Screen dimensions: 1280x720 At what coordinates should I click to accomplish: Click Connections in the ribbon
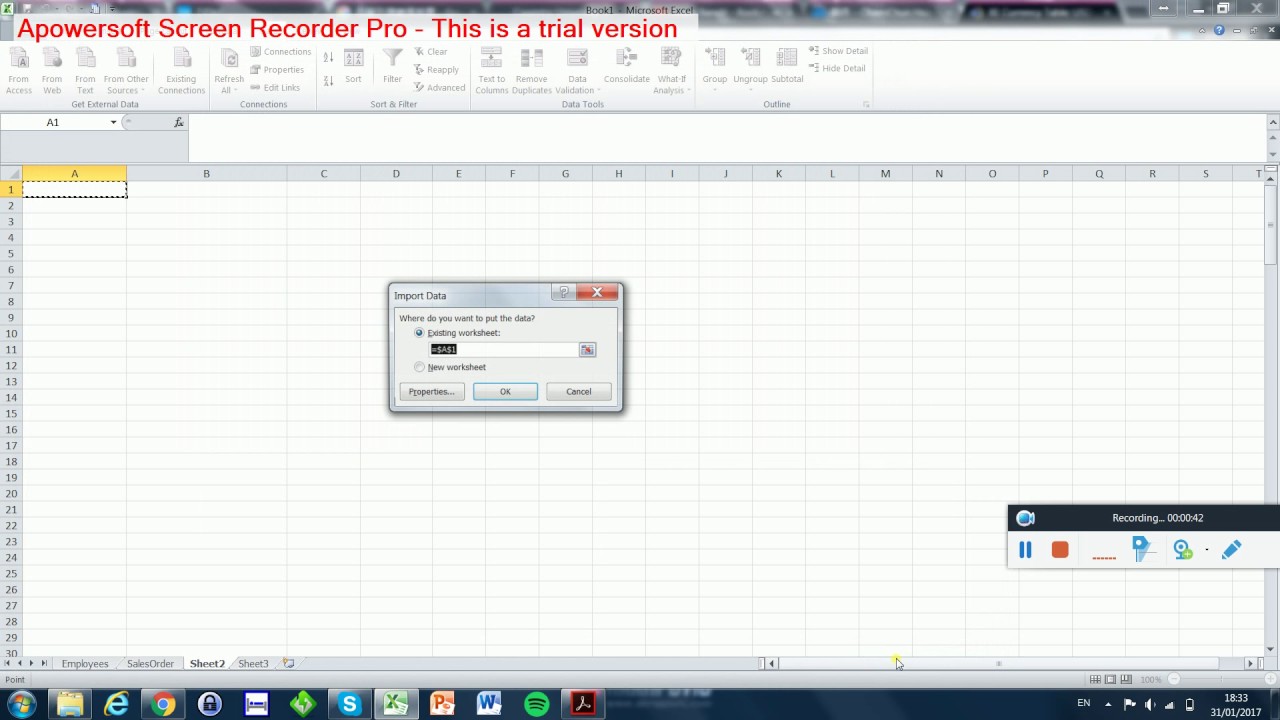[280, 52]
